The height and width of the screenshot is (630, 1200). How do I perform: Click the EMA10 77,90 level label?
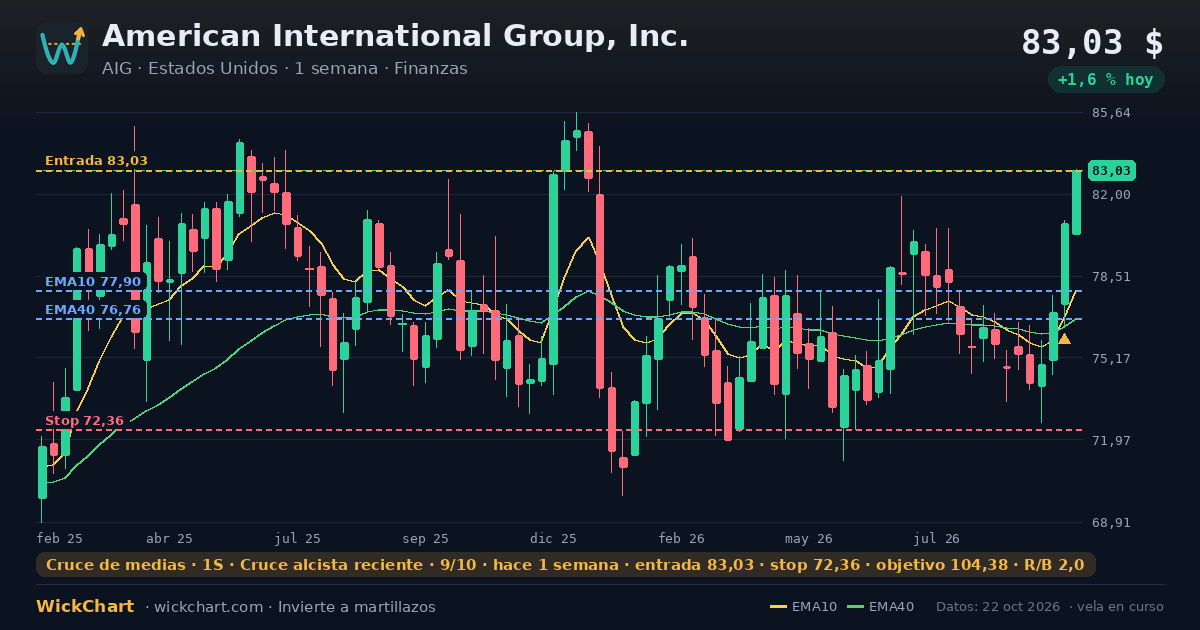tap(93, 282)
